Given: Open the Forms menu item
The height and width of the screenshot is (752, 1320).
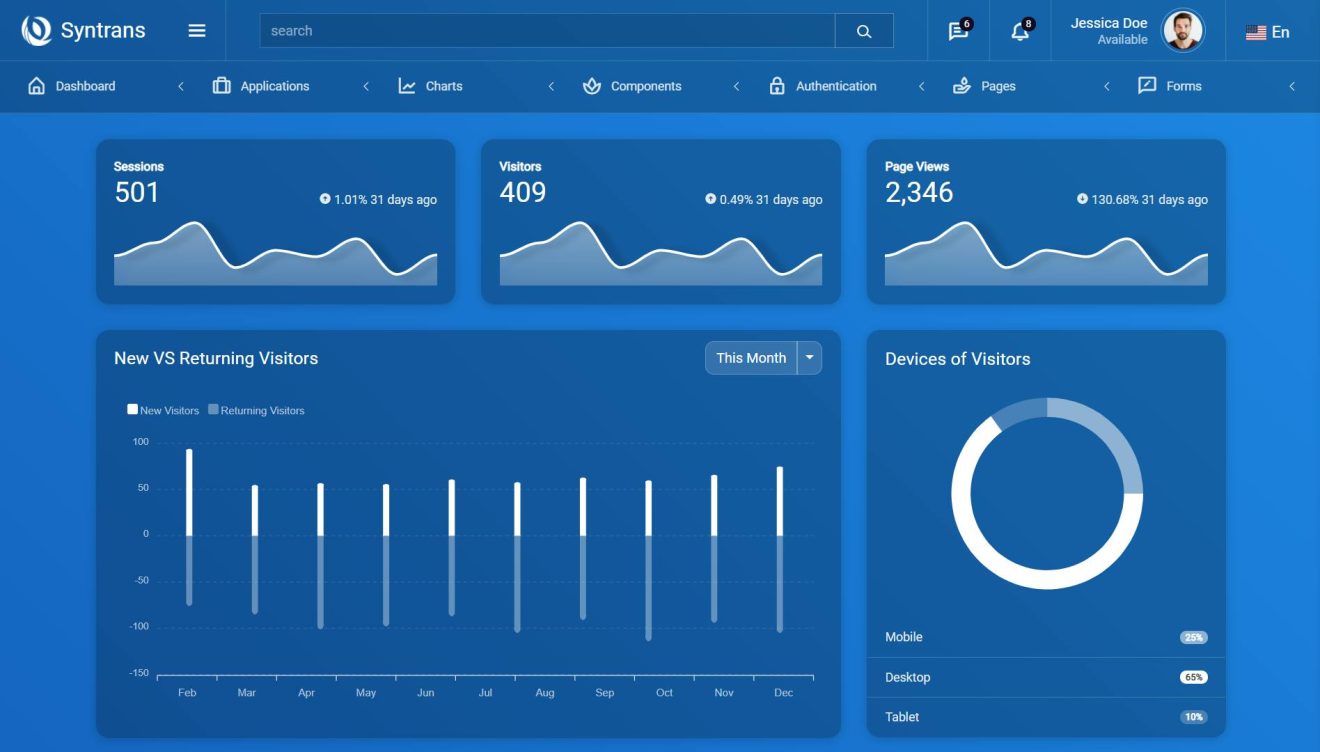Looking at the screenshot, I should [x=1170, y=86].
